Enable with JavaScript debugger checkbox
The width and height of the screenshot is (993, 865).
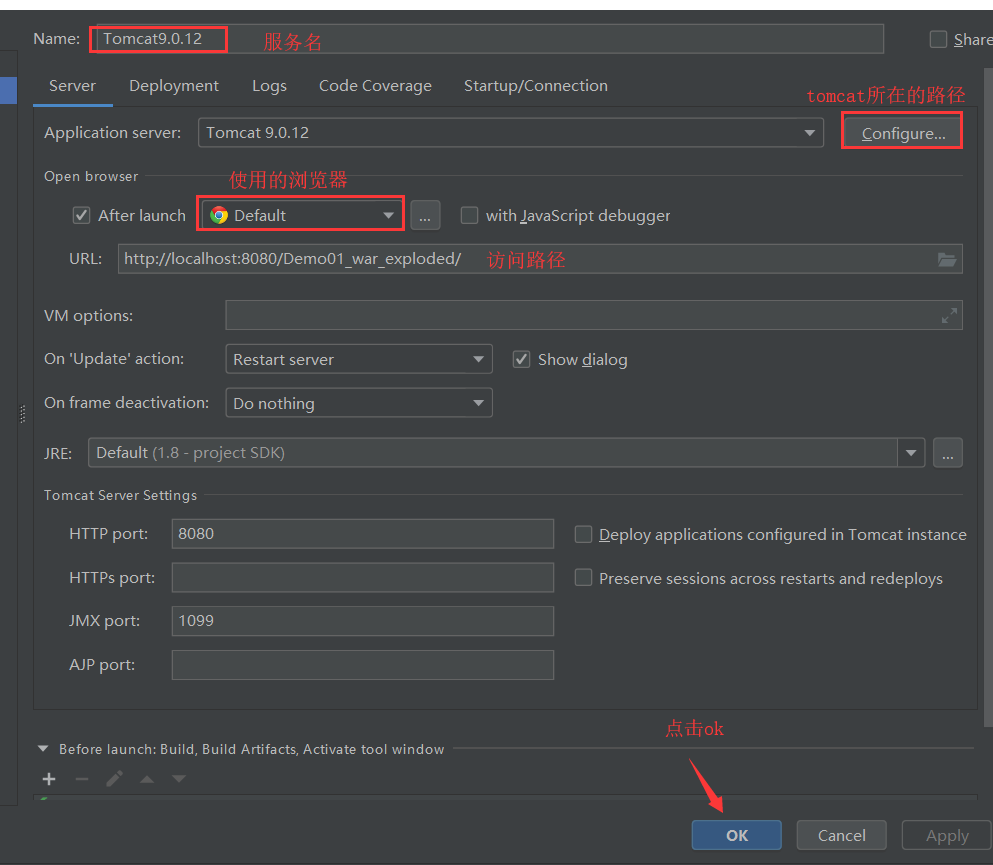(x=469, y=215)
